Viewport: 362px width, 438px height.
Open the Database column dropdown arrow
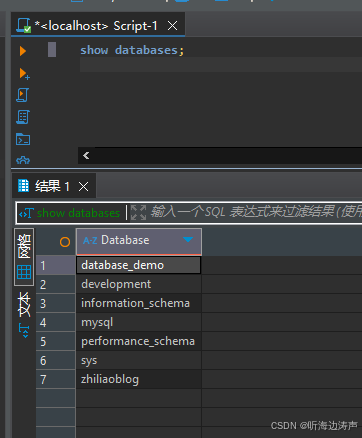click(188, 240)
